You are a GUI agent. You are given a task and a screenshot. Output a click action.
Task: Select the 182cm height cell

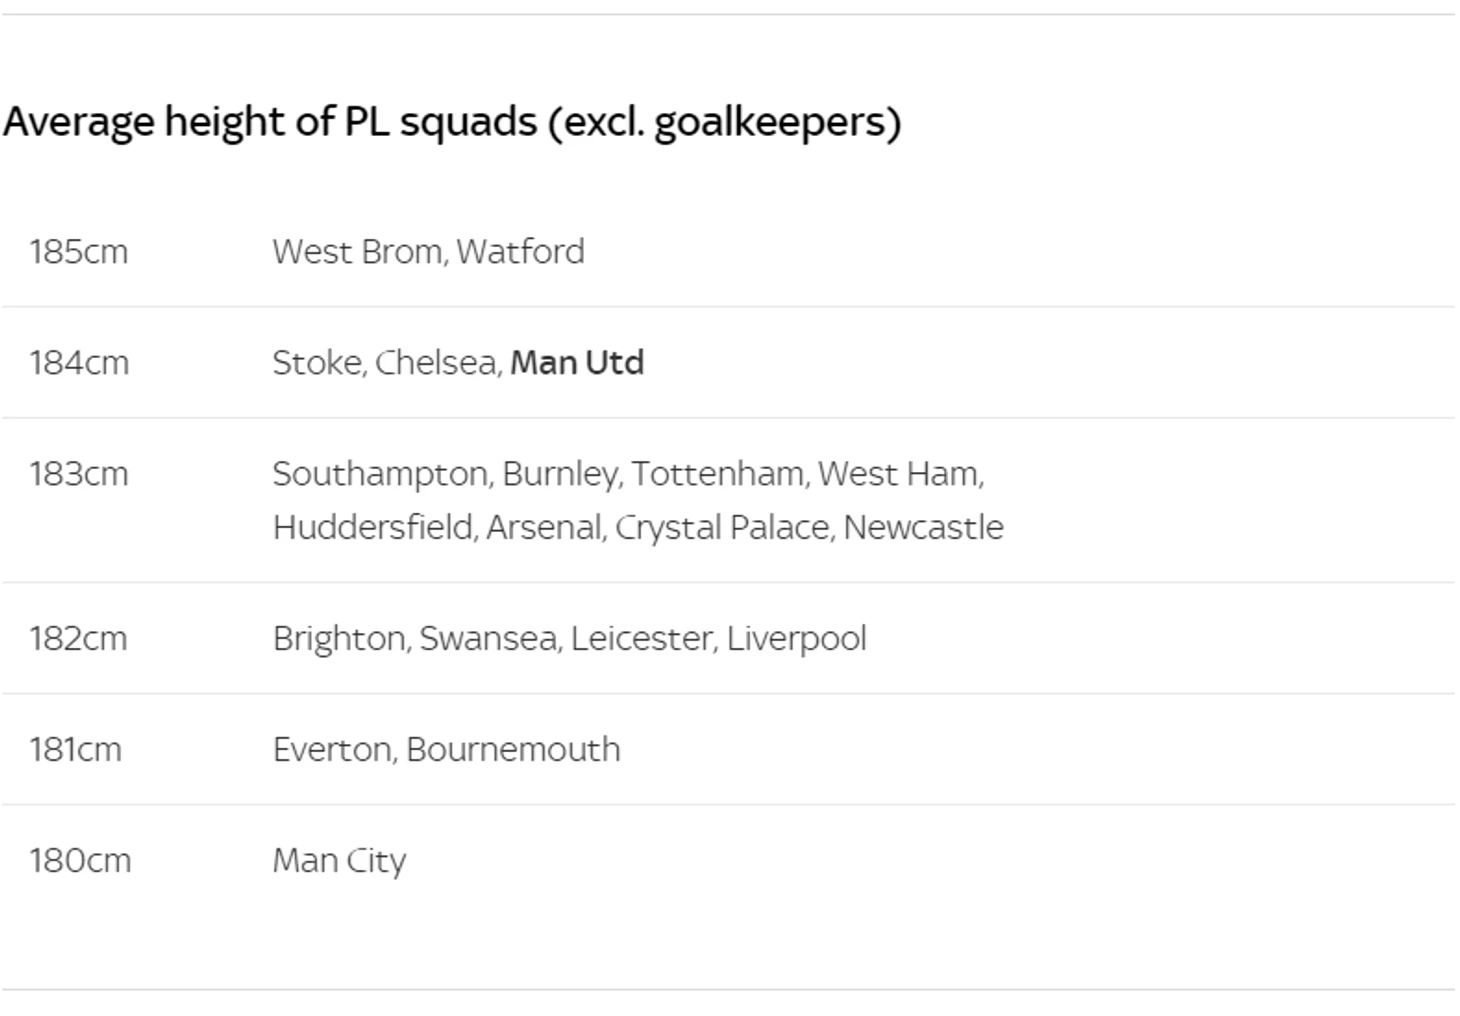pos(79,639)
